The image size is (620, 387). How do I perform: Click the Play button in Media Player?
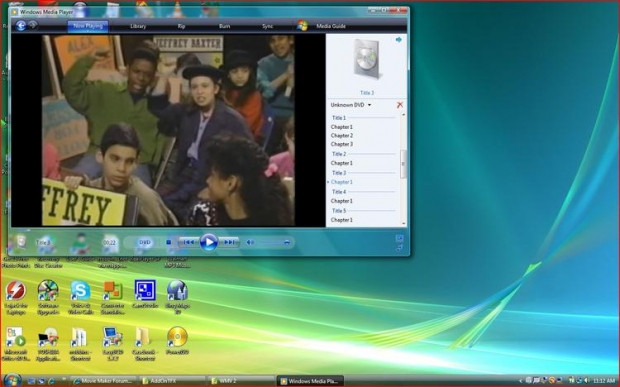click(x=209, y=242)
